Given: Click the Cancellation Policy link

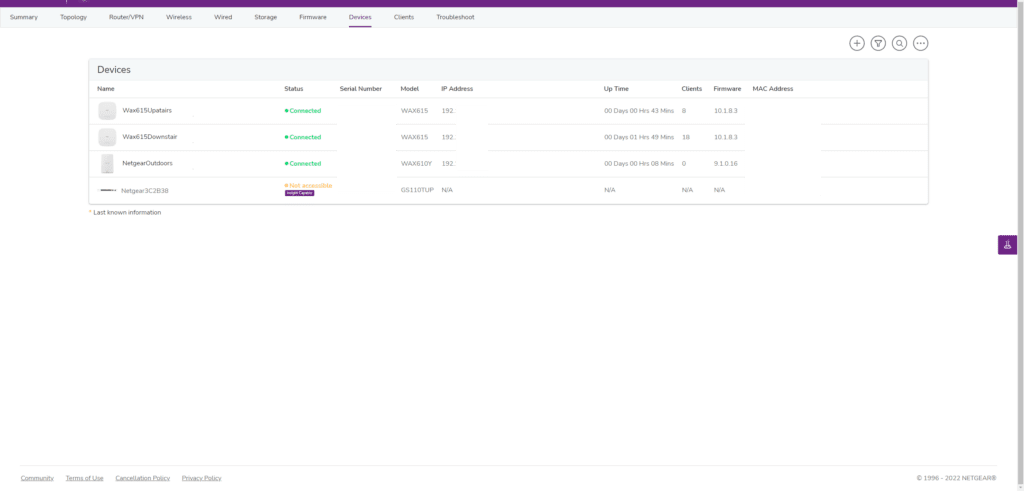Looking at the screenshot, I should pyautogui.click(x=142, y=478).
